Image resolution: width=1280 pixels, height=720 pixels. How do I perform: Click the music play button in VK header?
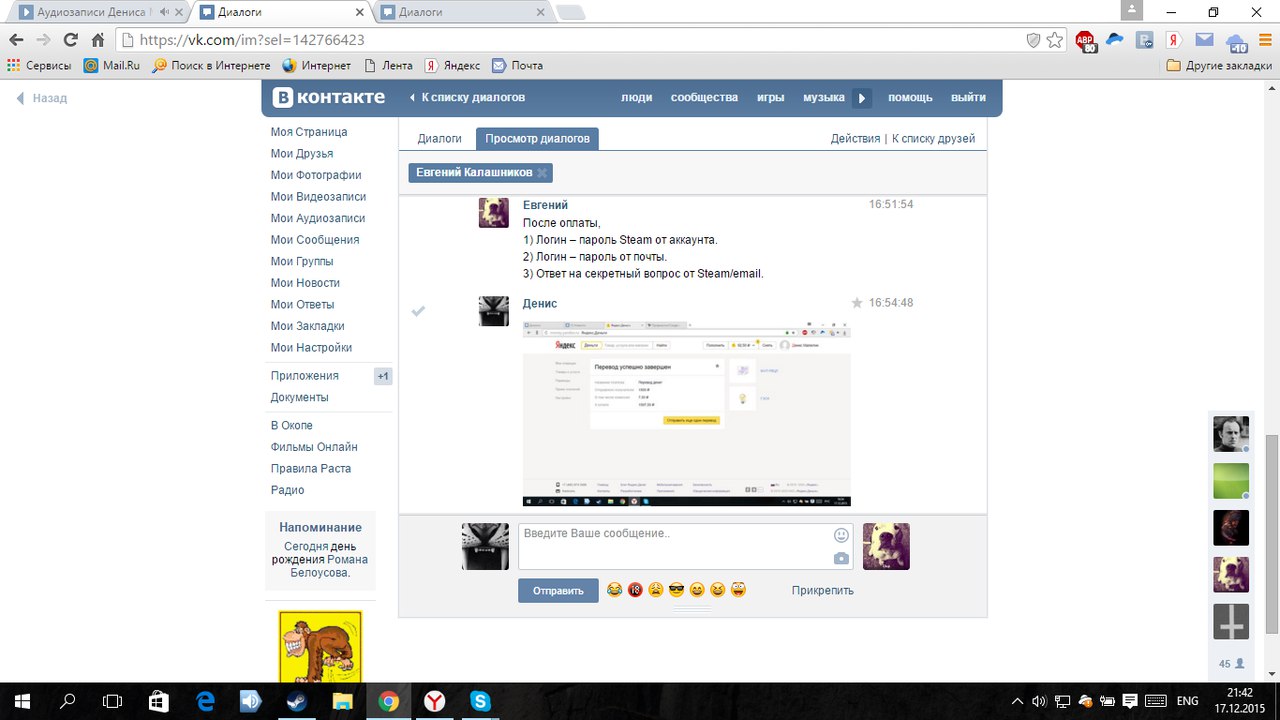pyautogui.click(x=862, y=98)
